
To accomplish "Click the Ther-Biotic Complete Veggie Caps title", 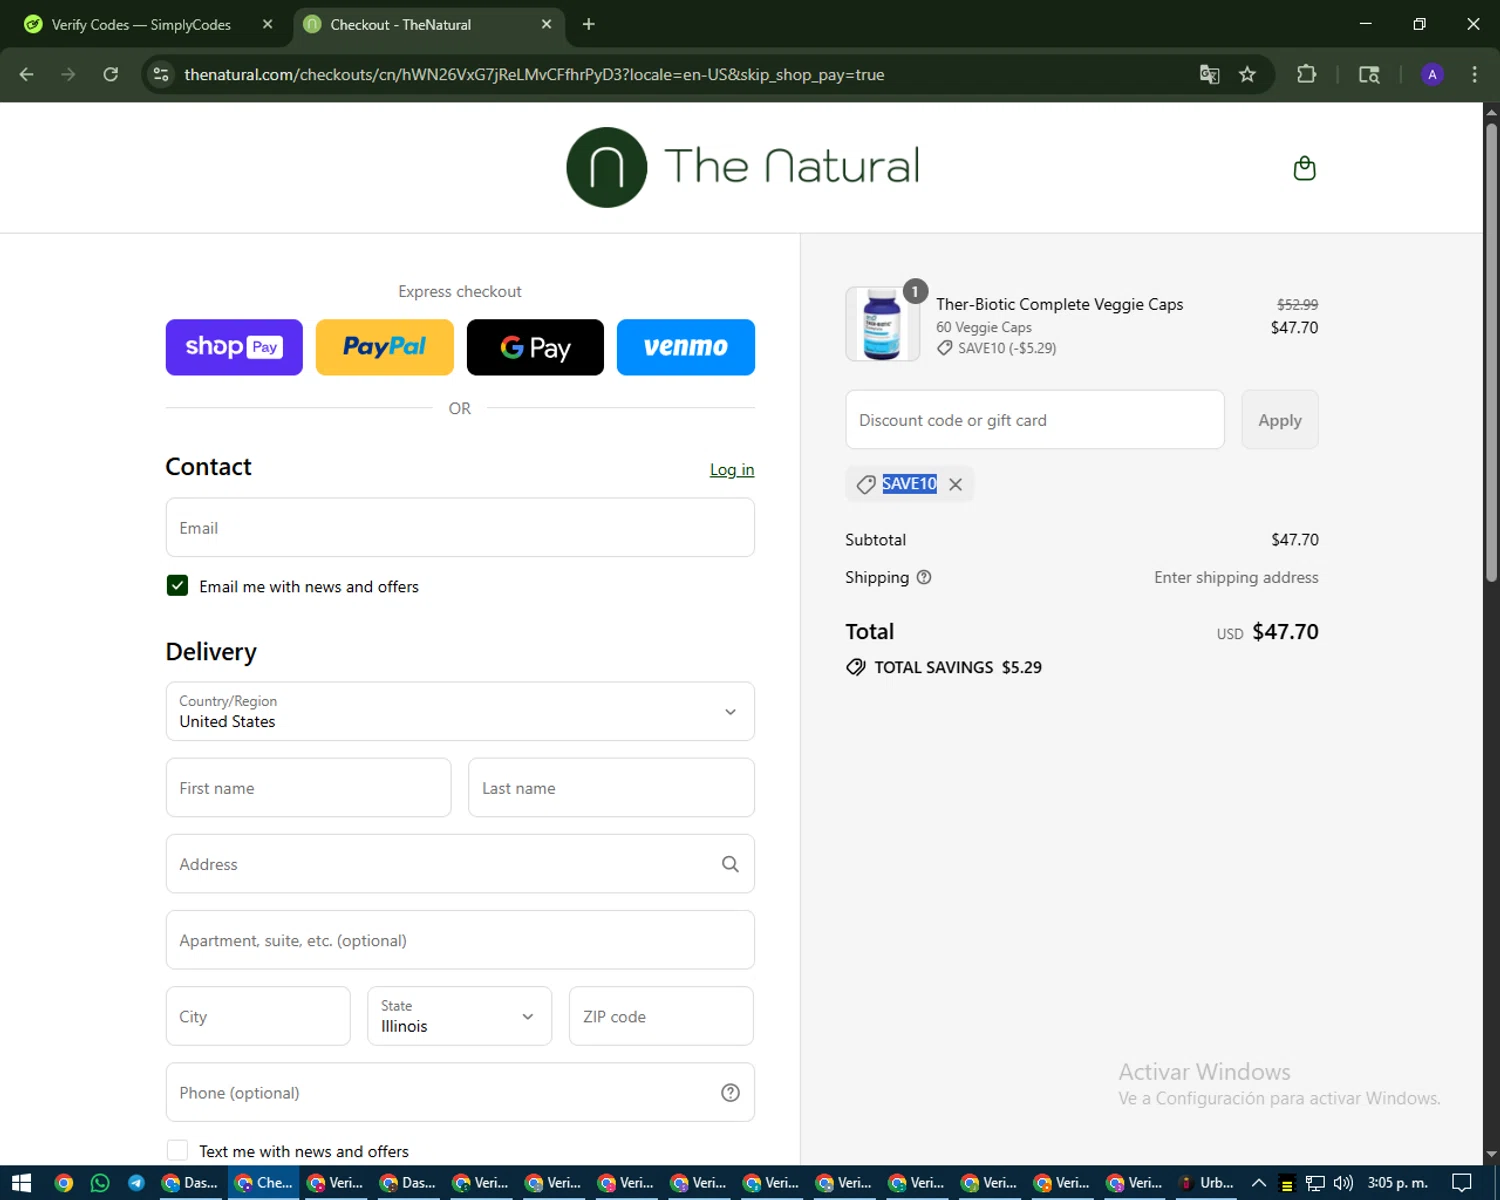I will (1059, 304).
